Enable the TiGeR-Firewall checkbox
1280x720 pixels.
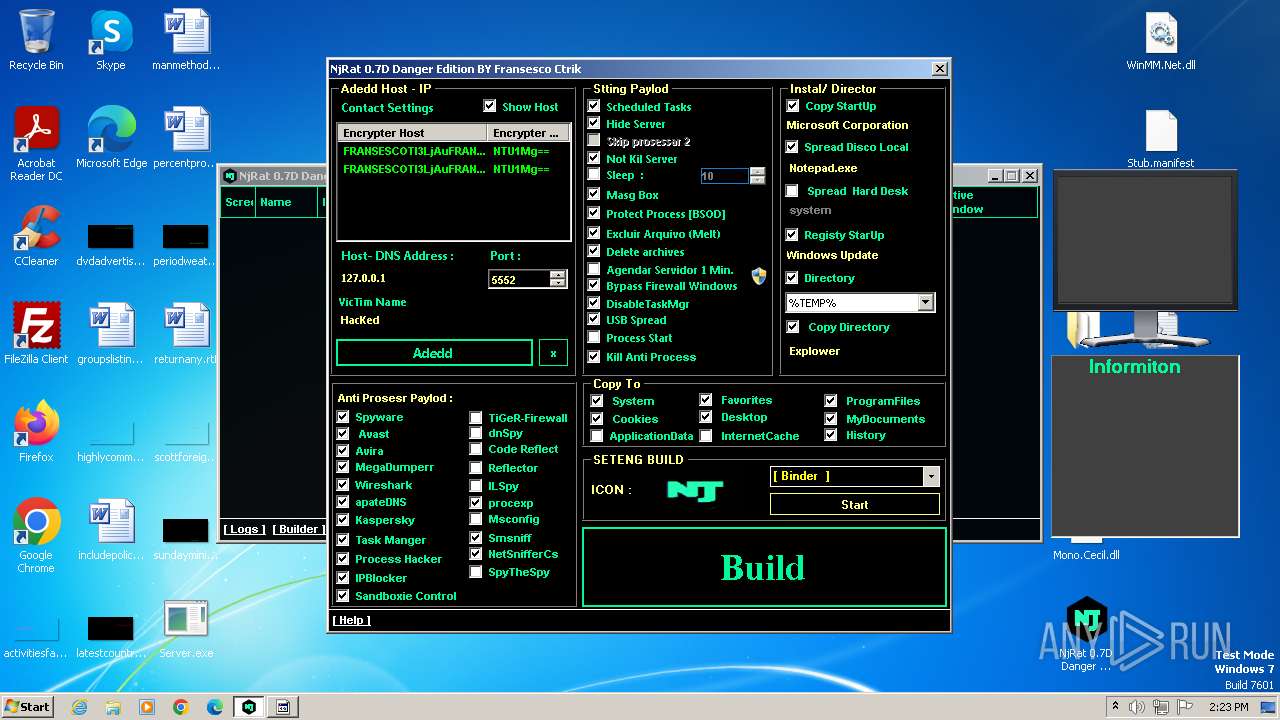point(476,418)
